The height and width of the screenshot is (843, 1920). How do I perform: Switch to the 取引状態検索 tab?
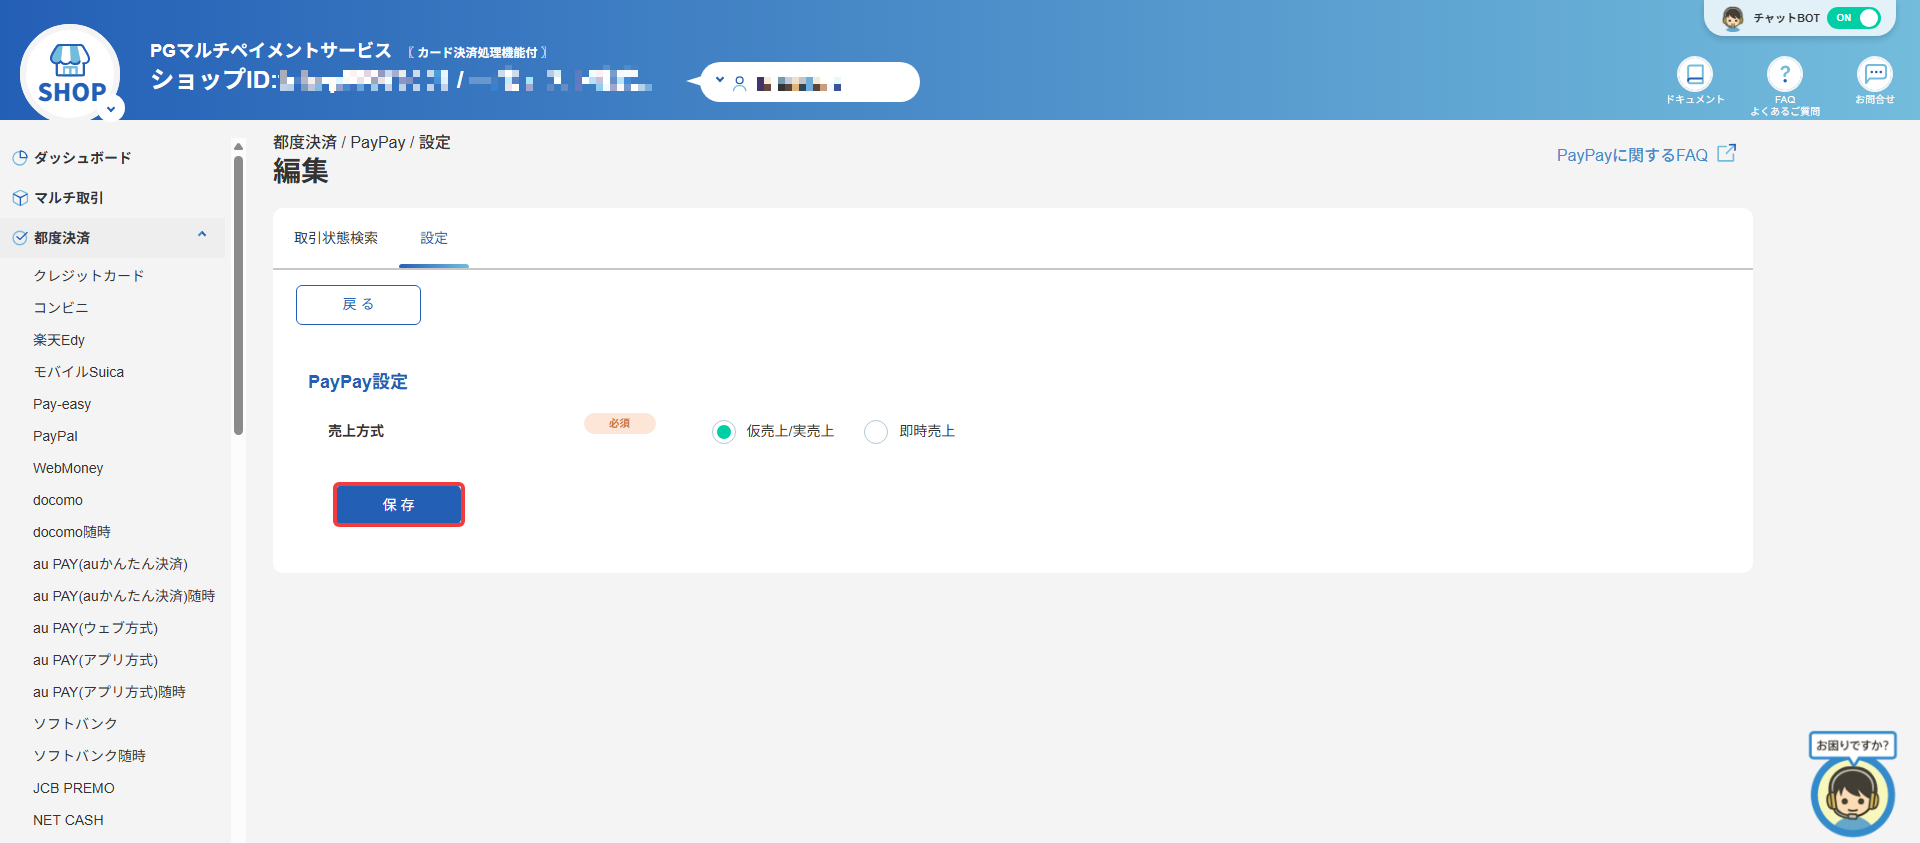point(336,238)
